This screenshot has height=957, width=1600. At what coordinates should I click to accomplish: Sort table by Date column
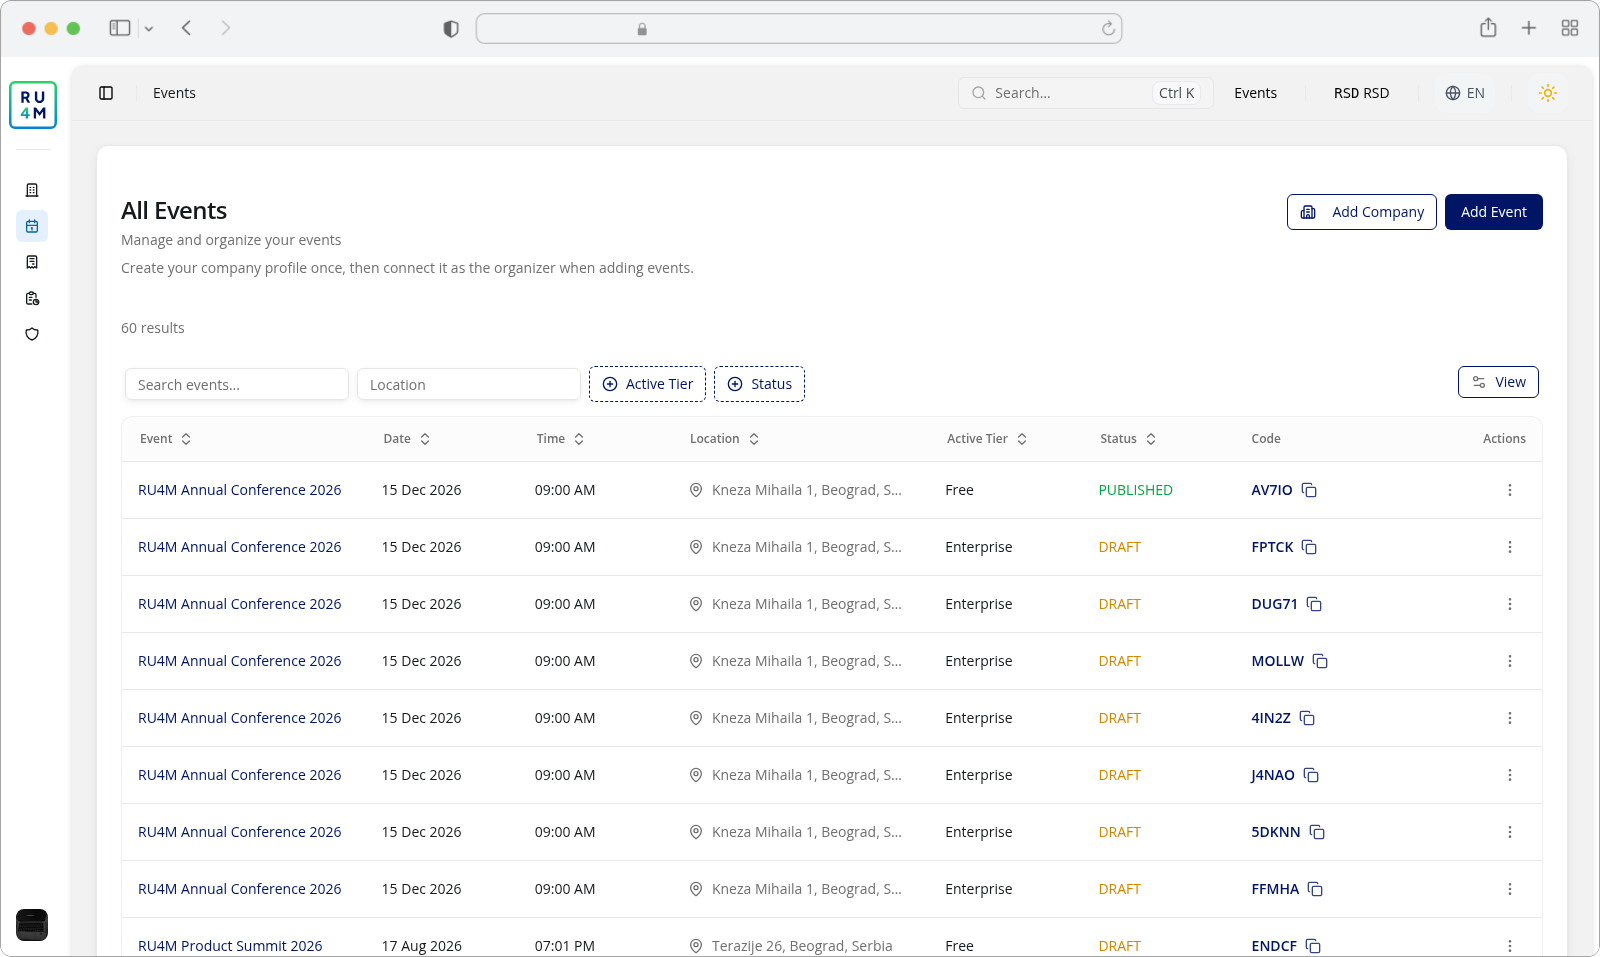point(407,439)
